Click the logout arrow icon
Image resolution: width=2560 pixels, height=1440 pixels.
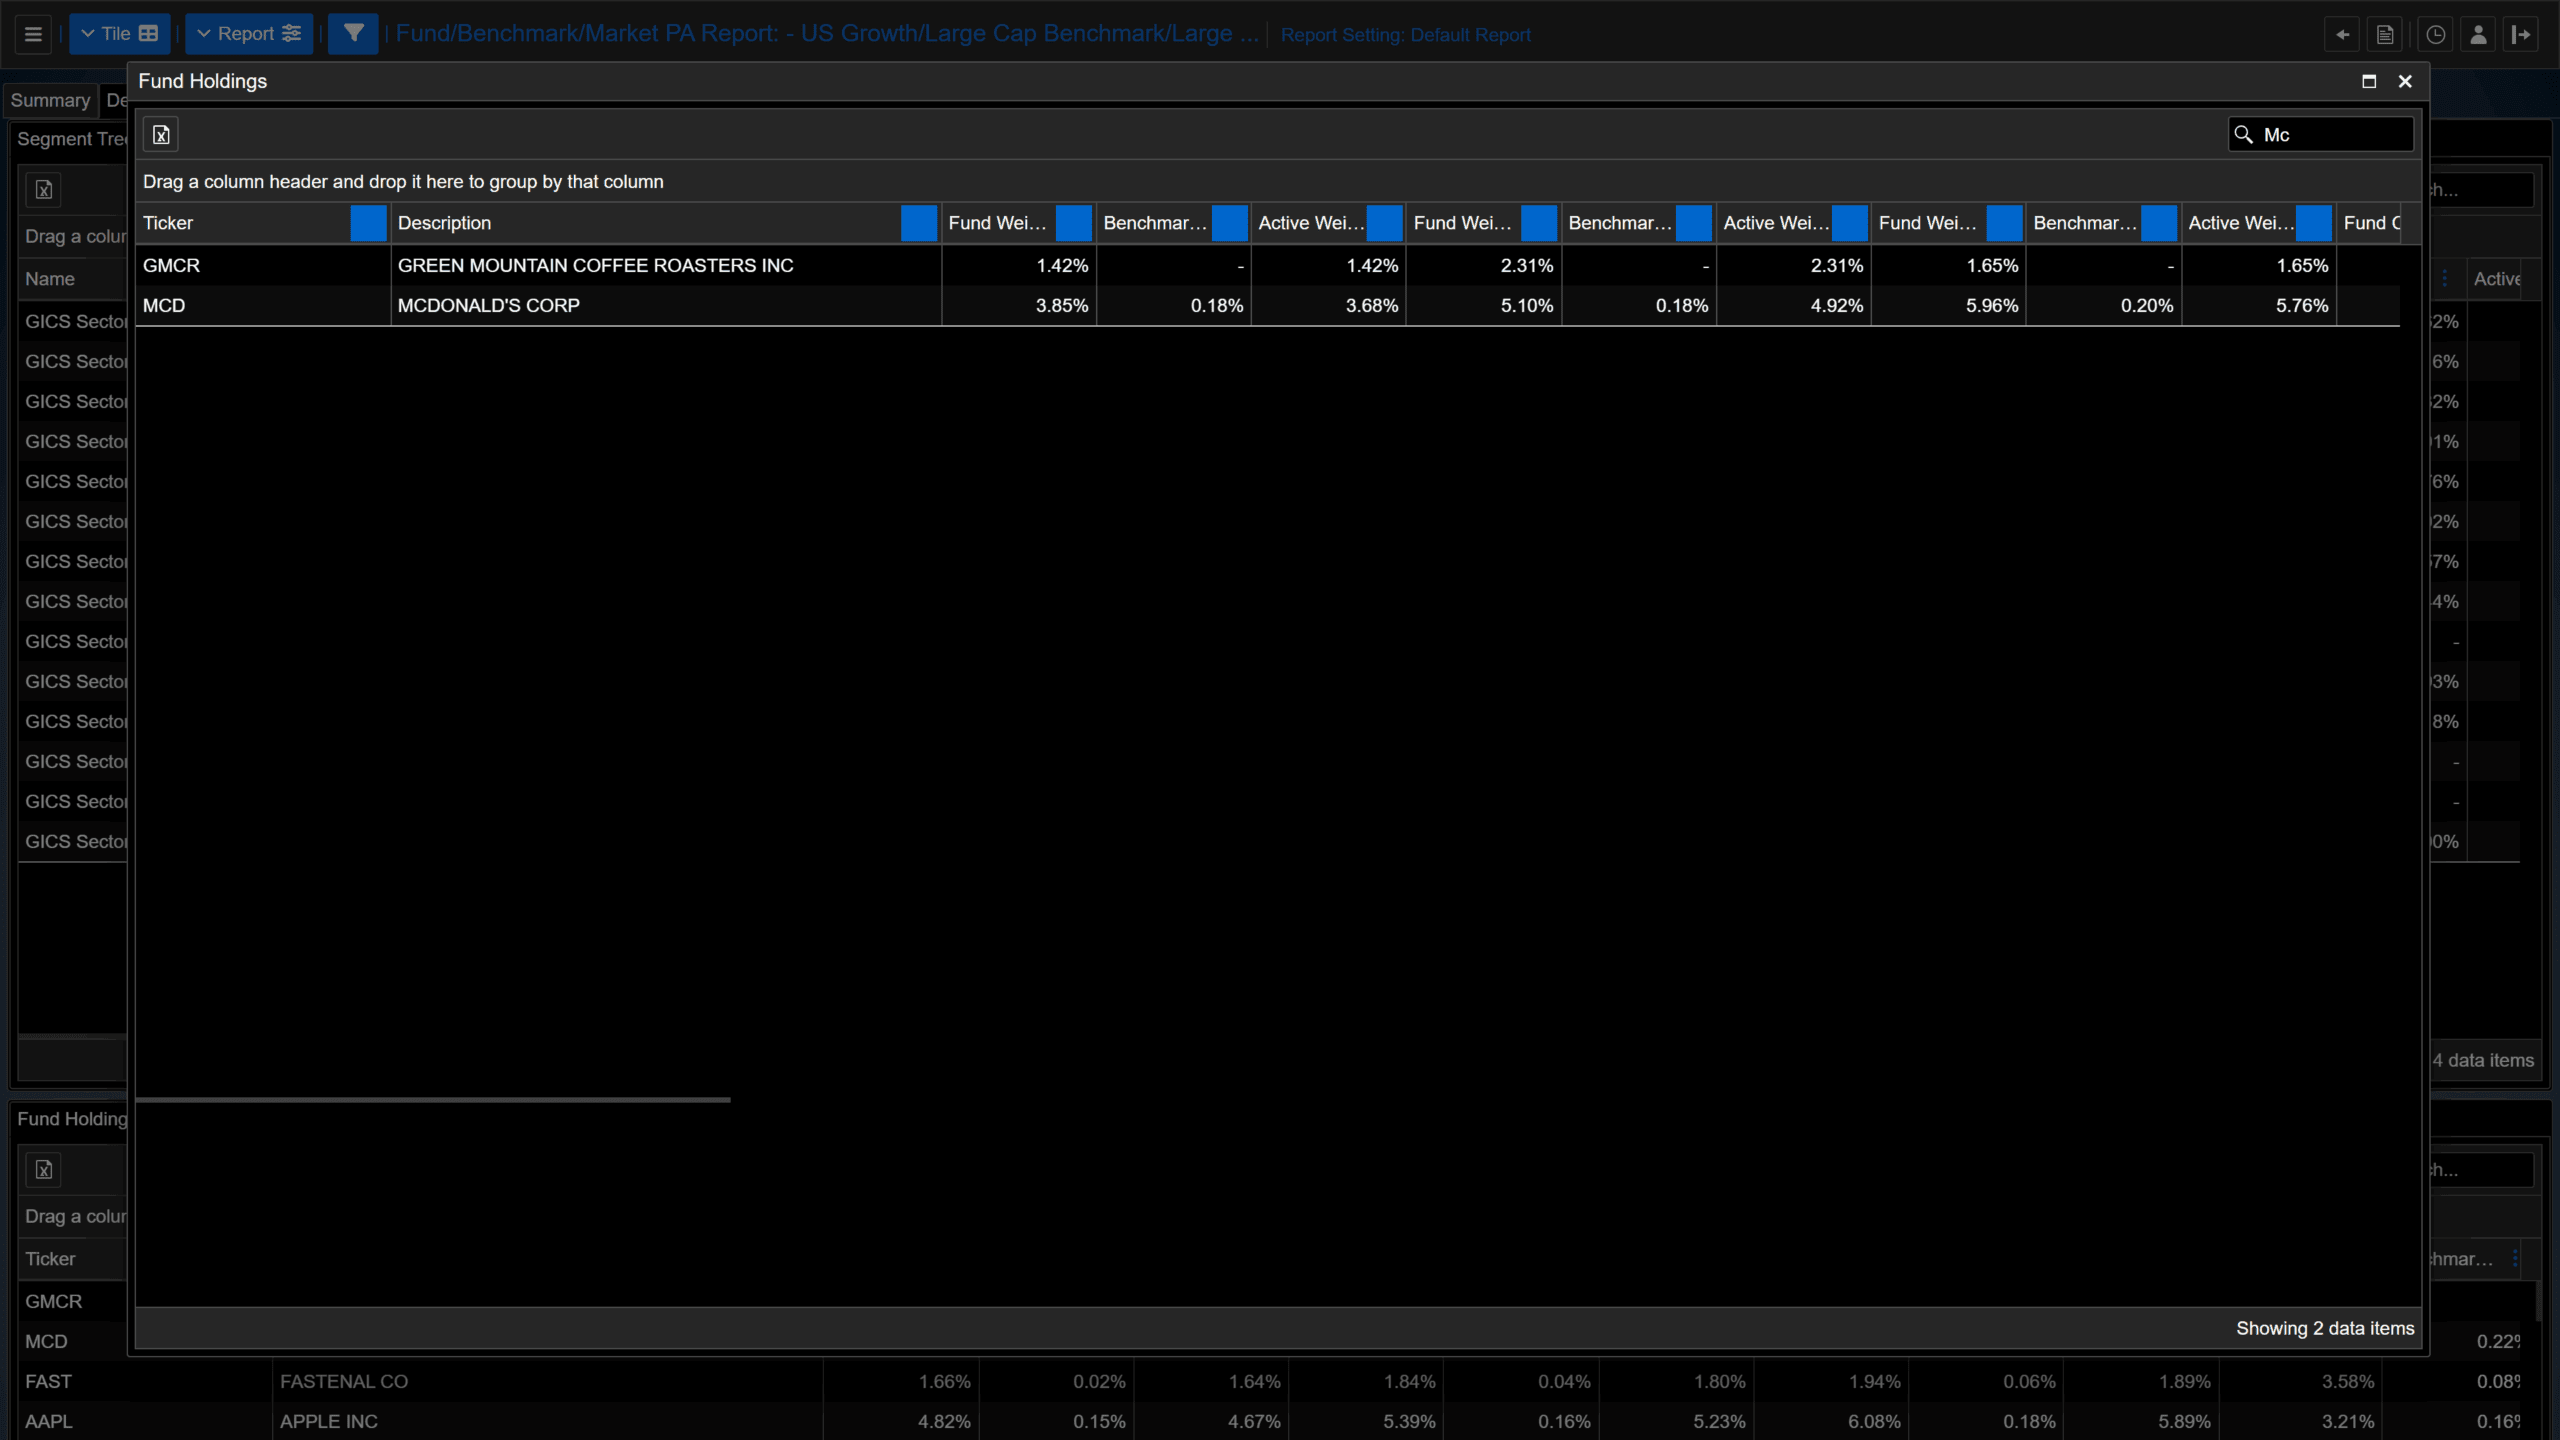click(x=2522, y=35)
